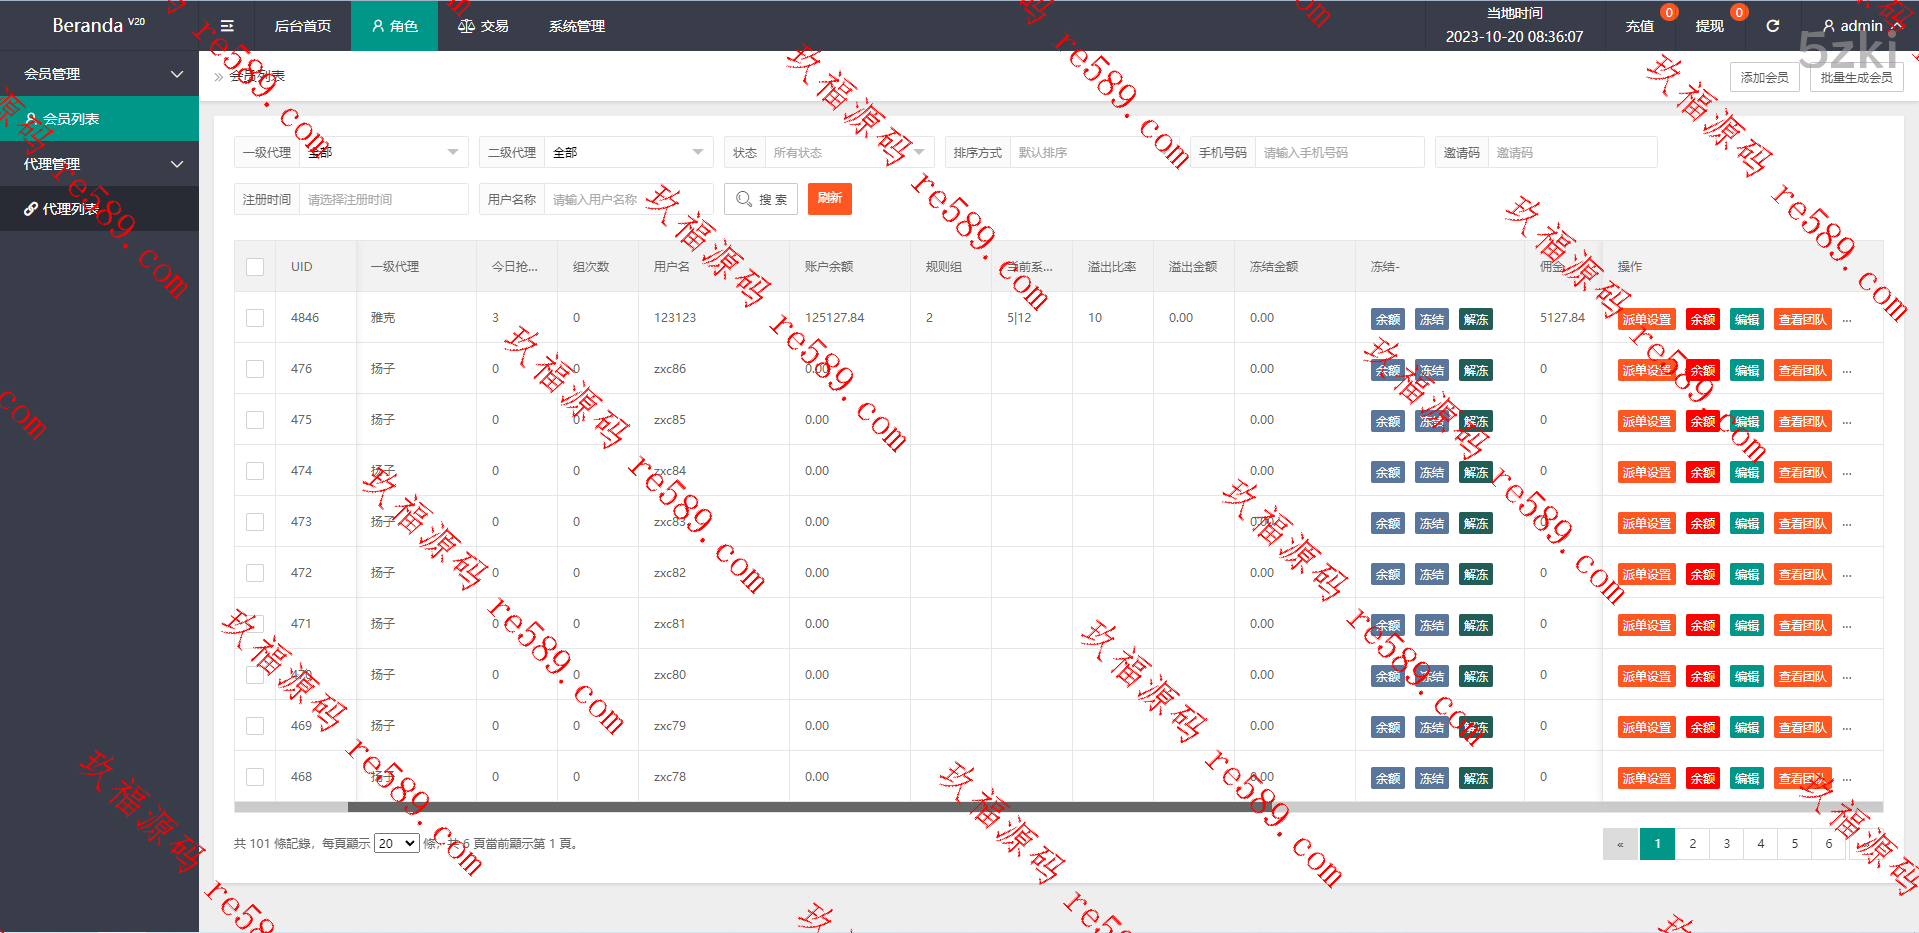This screenshot has width=1919, height=933.
Task: Click the ellipsis for UID 4846 row
Action: pos(1847,320)
